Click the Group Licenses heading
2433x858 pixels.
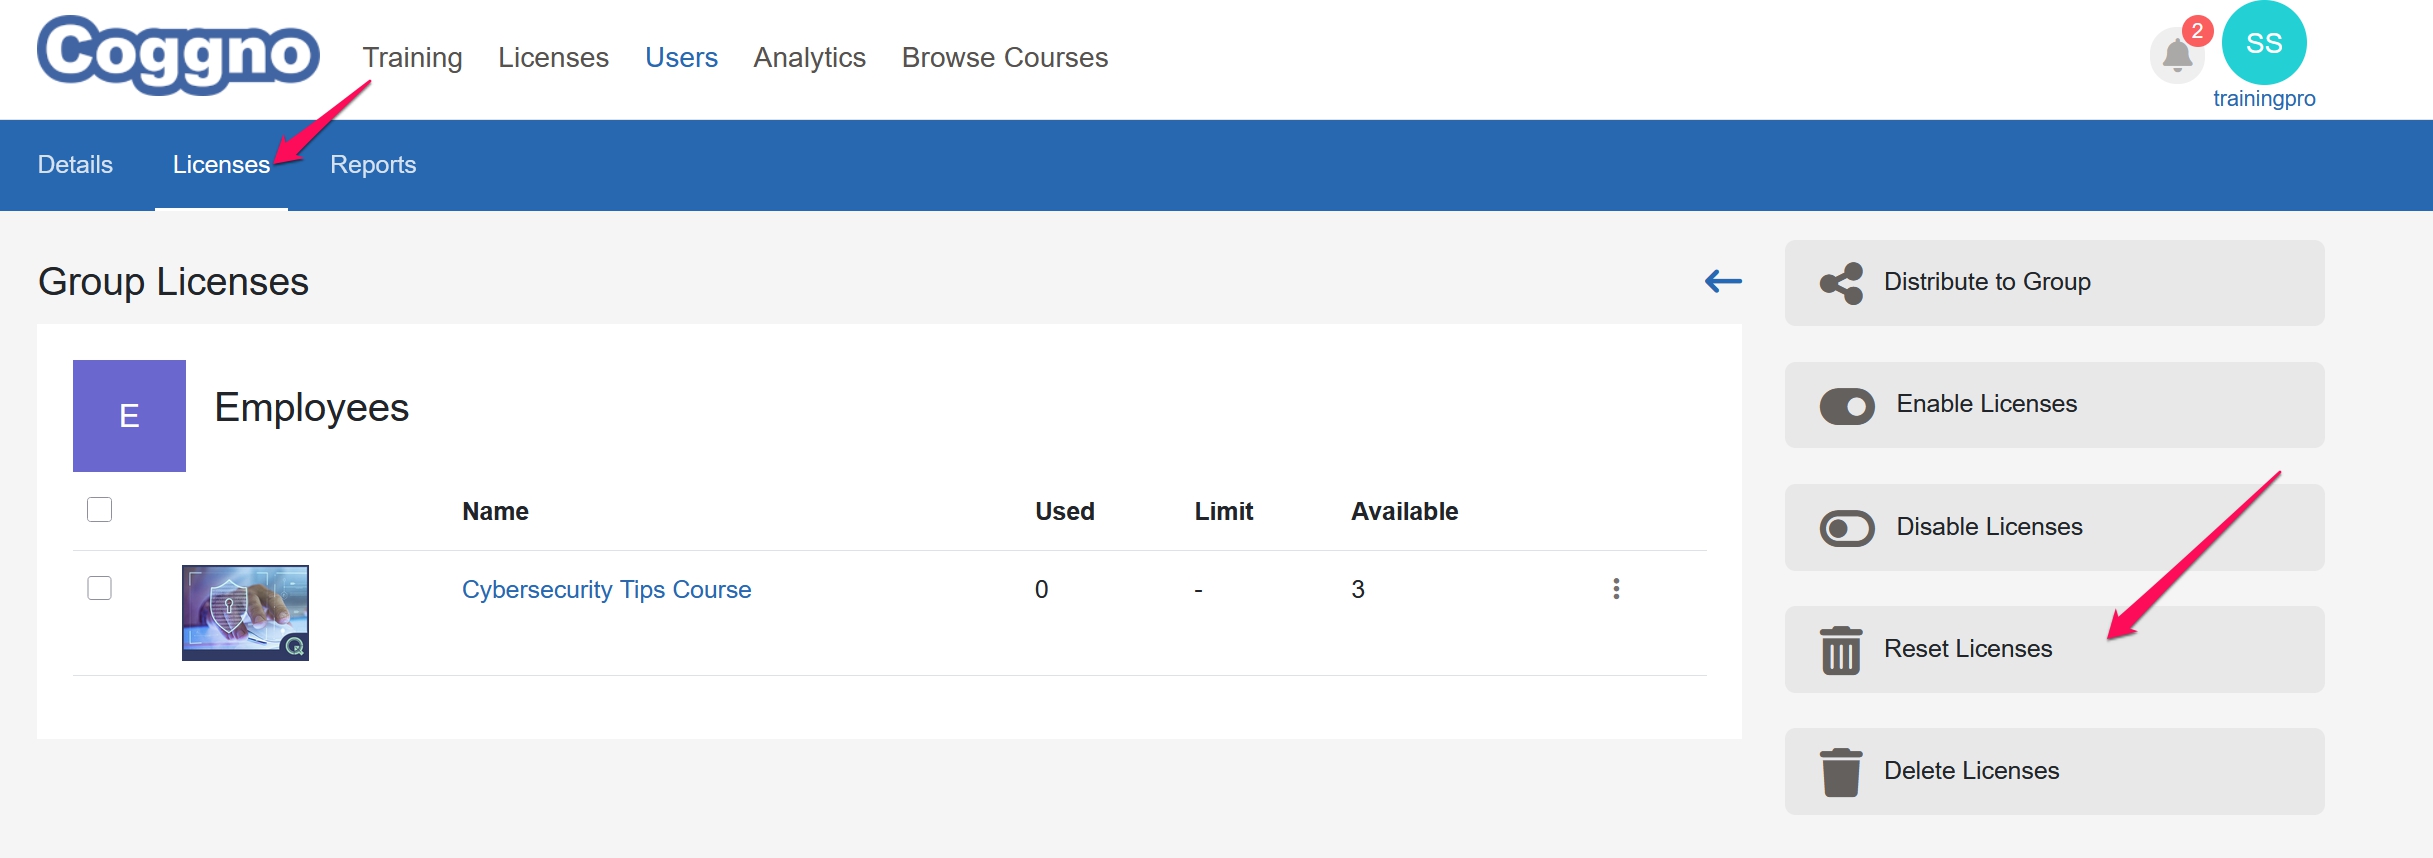point(173,283)
